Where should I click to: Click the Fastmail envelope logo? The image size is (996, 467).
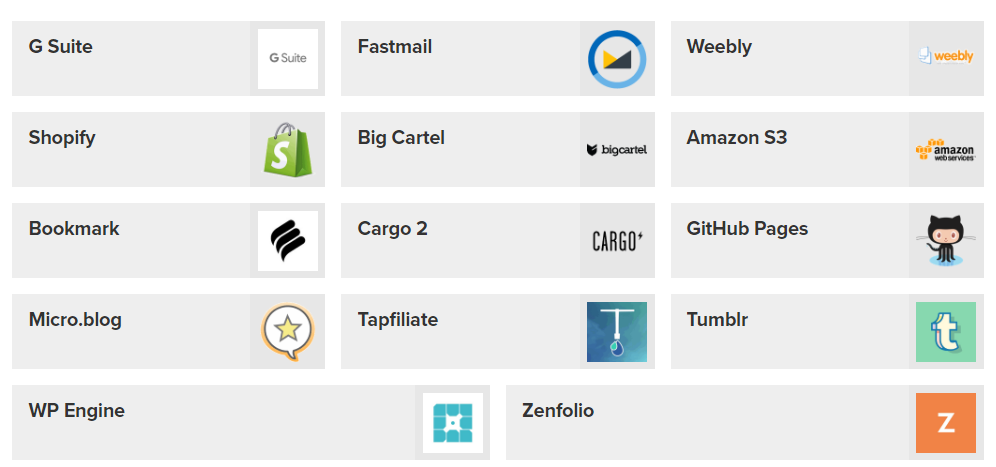[617, 59]
